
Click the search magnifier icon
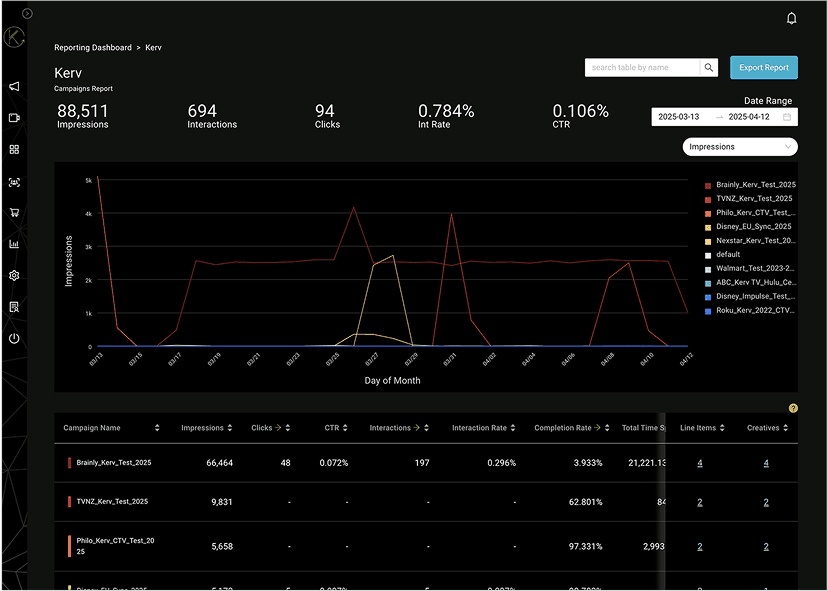tap(709, 67)
